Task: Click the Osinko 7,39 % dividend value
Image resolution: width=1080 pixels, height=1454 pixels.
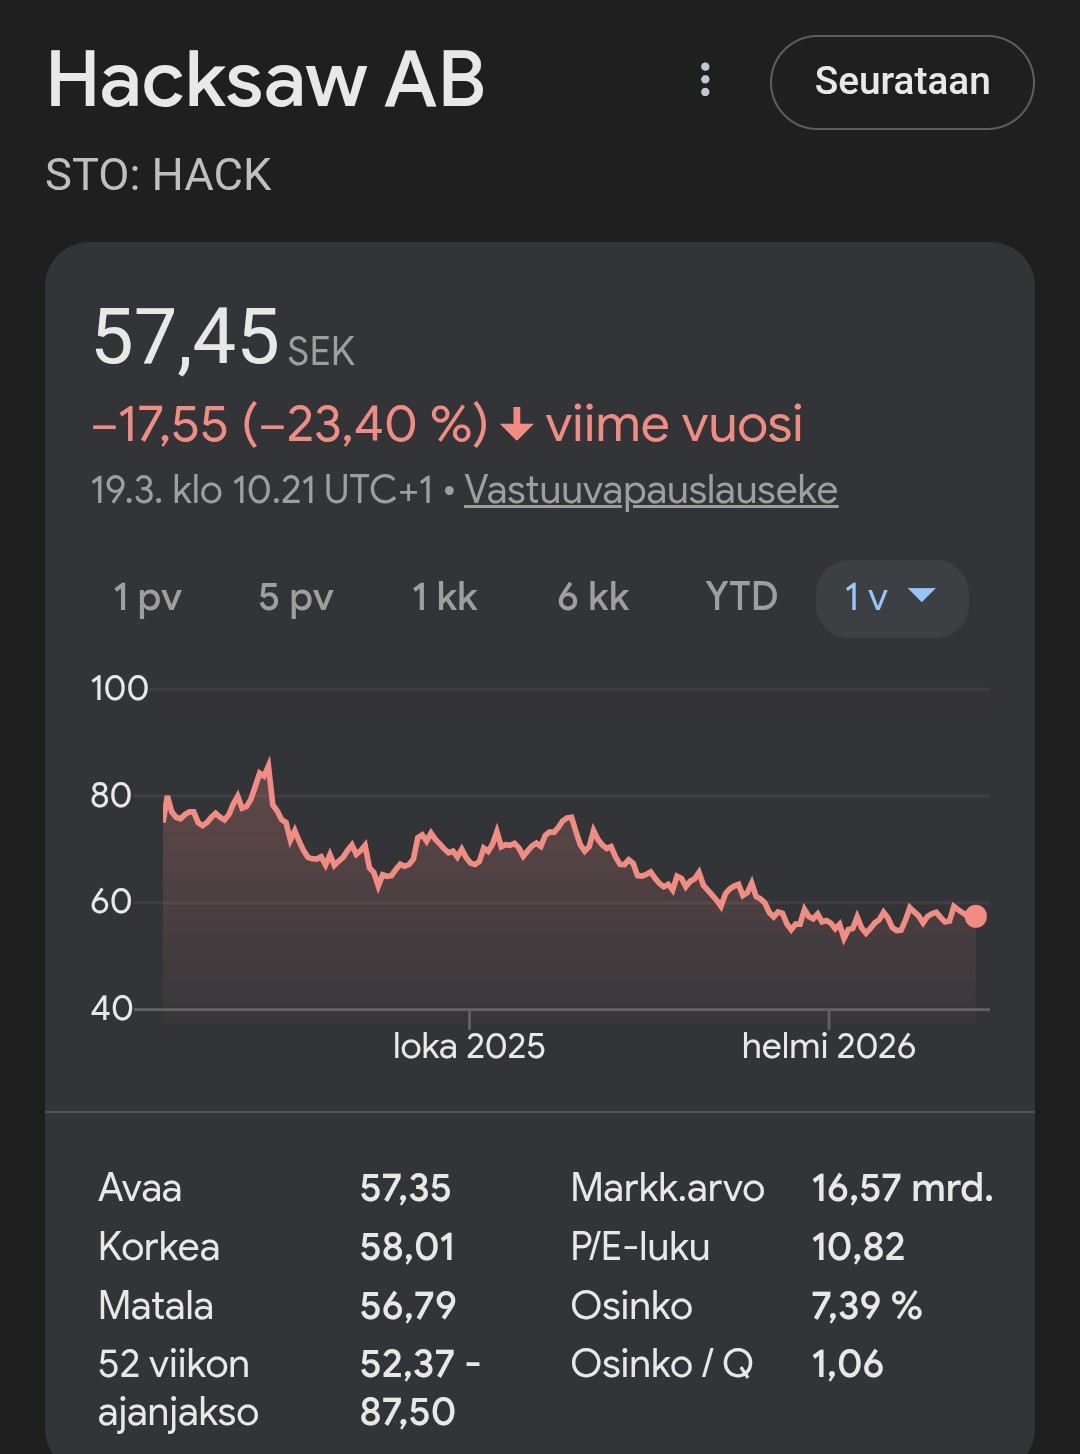Action: click(x=866, y=1306)
